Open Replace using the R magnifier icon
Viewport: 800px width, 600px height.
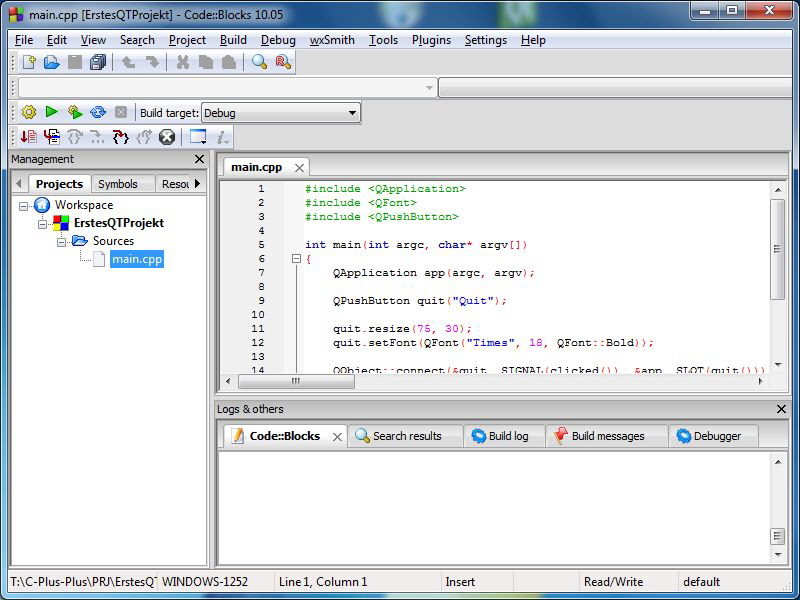[283, 61]
